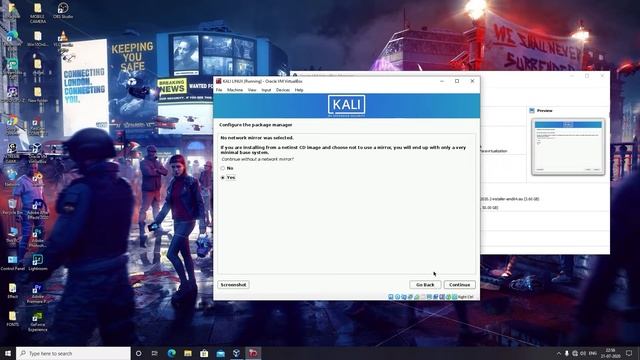Image resolution: width=640 pixels, height=360 pixels.
Task: Open Cortana circle icon on taskbar
Action: point(138,353)
